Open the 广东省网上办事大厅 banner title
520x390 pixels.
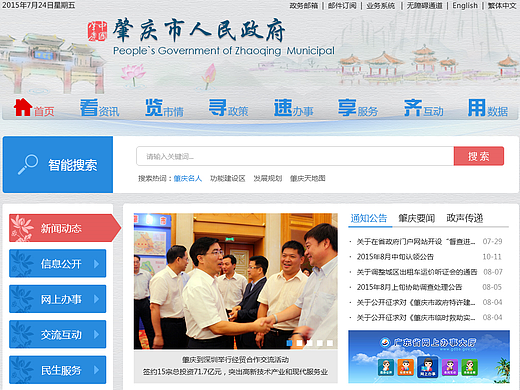point(435,342)
